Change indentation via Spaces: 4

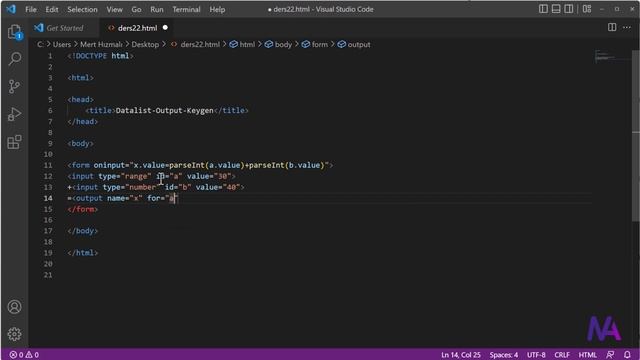coord(504,354)
